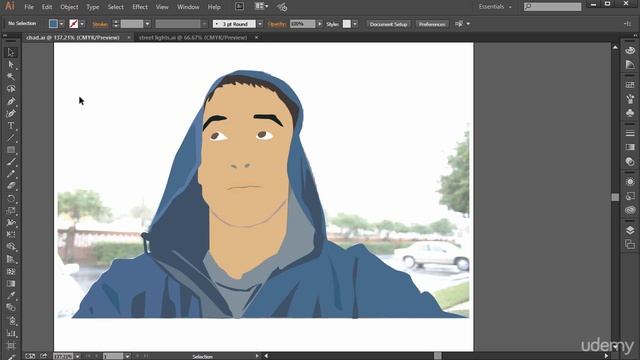Open the Fill color dropdown arrow
Image resolution: width=640 pixels, height=360 pixels.
tap(62, 24)
